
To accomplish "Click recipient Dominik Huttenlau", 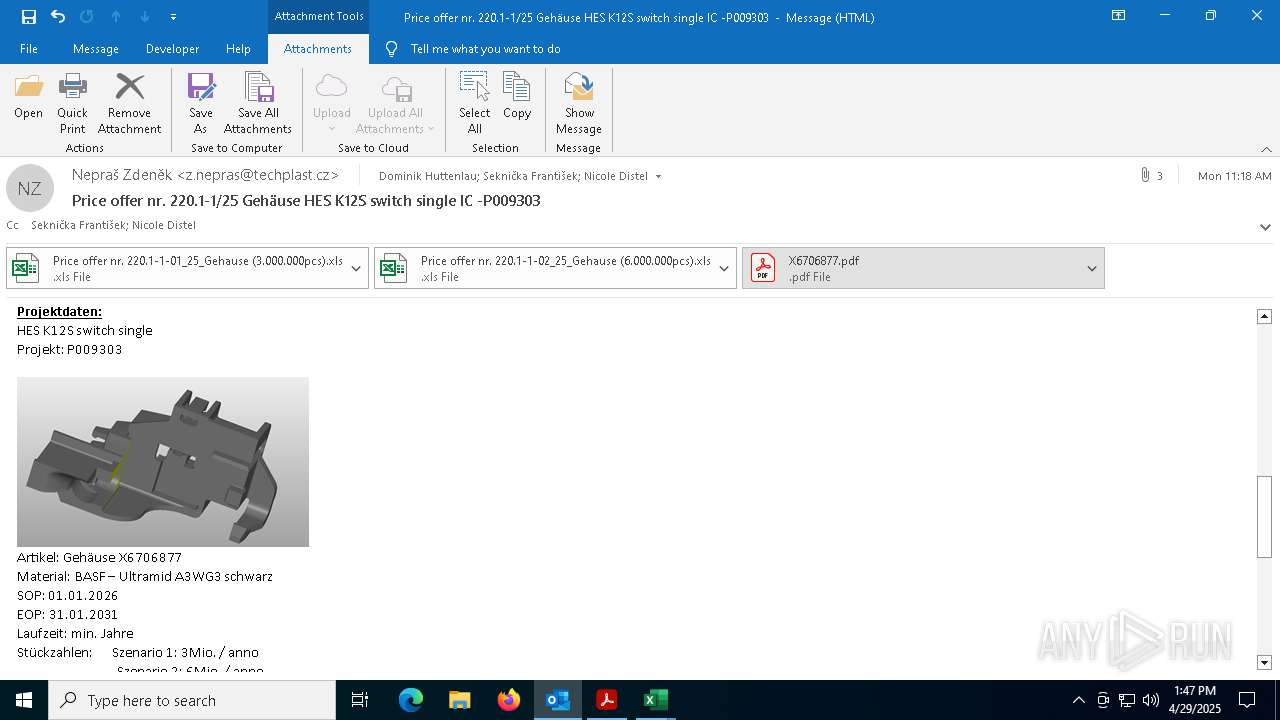I will (428, 176).
